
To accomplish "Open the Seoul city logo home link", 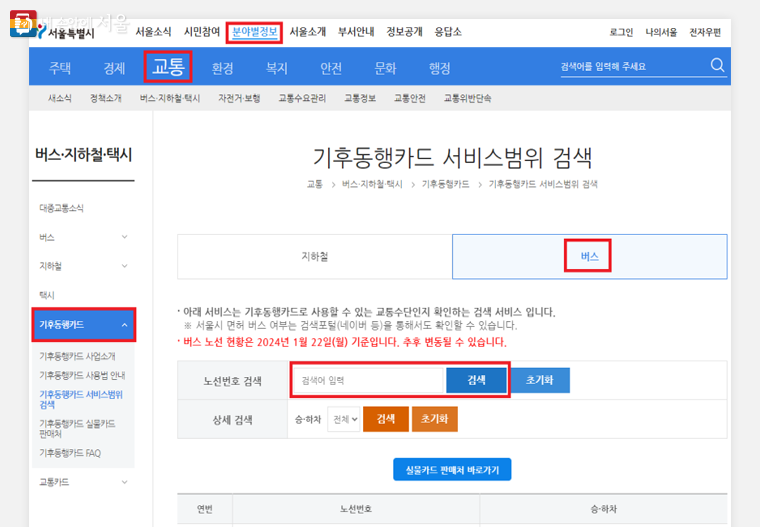I will pyautogui.click(x=66, y=33).
